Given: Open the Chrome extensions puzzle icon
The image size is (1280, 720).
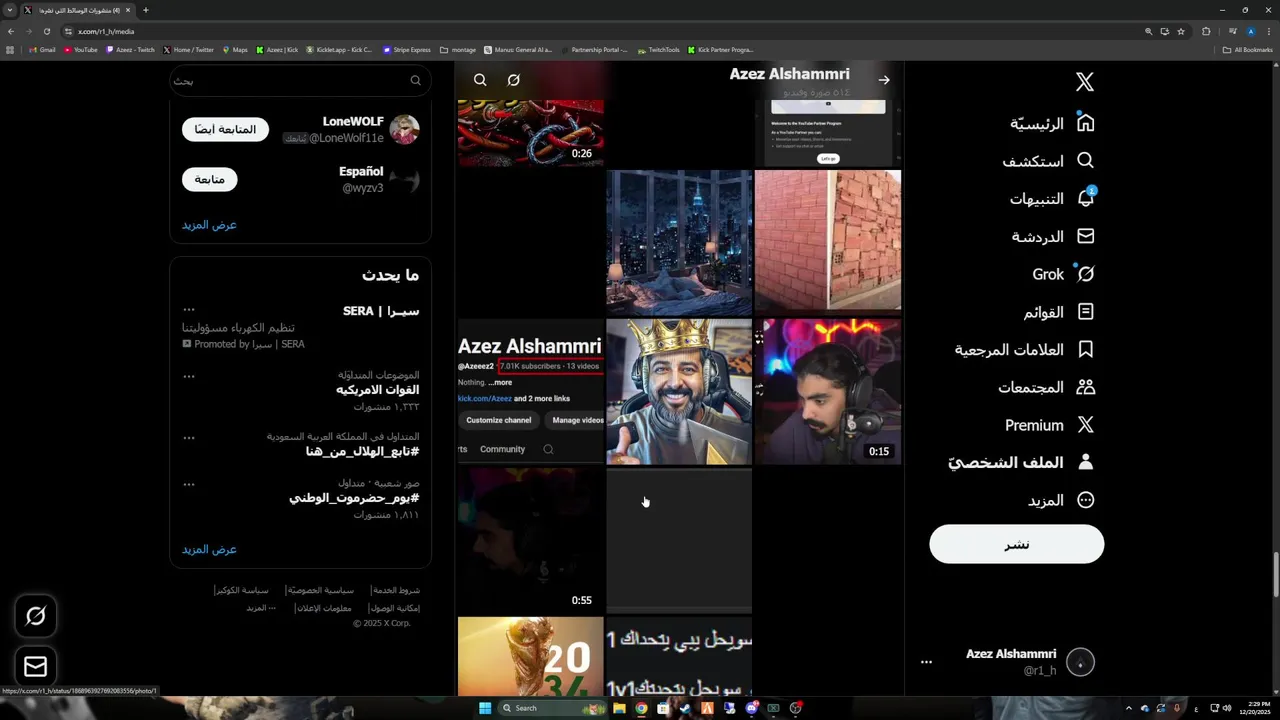Looking at the screenshot, I should point(1206,31).
